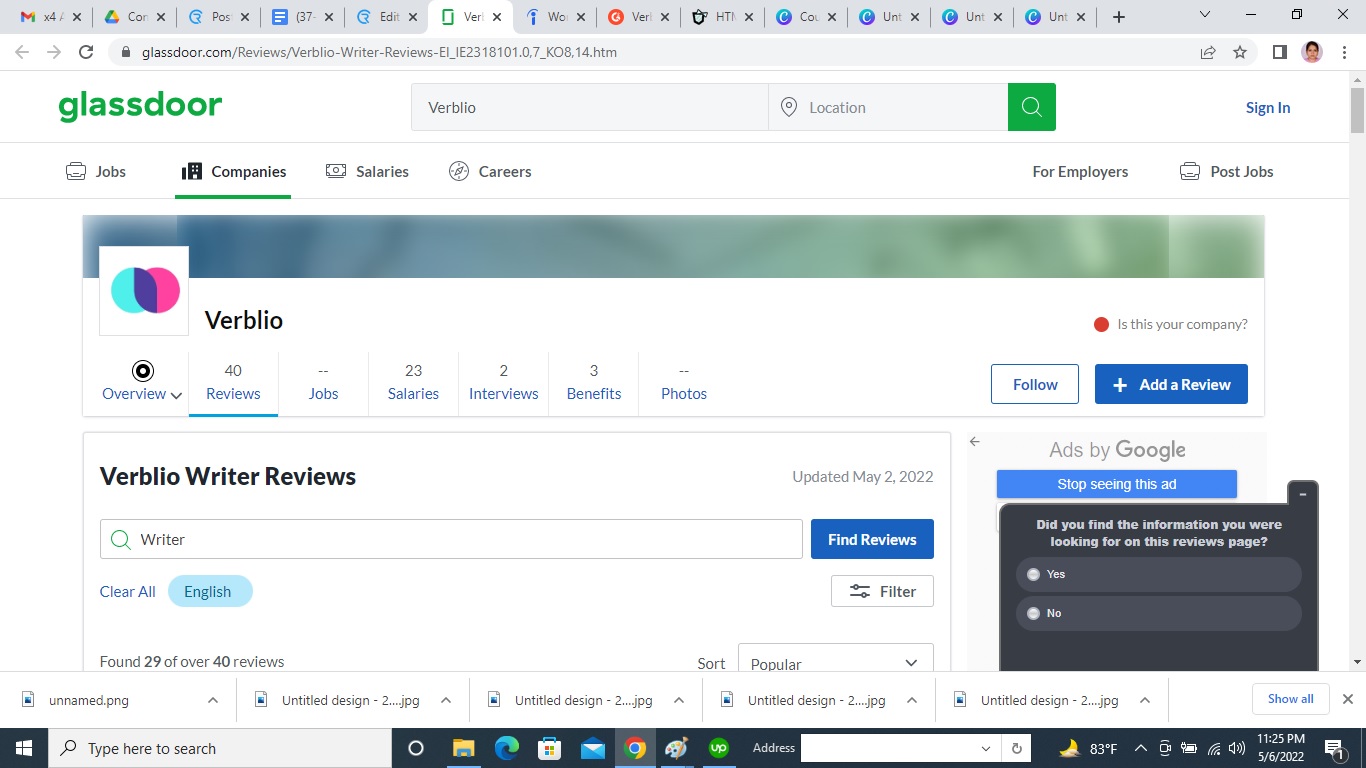
Task: Click the Writer job title search field
Action: pos(451,539)
